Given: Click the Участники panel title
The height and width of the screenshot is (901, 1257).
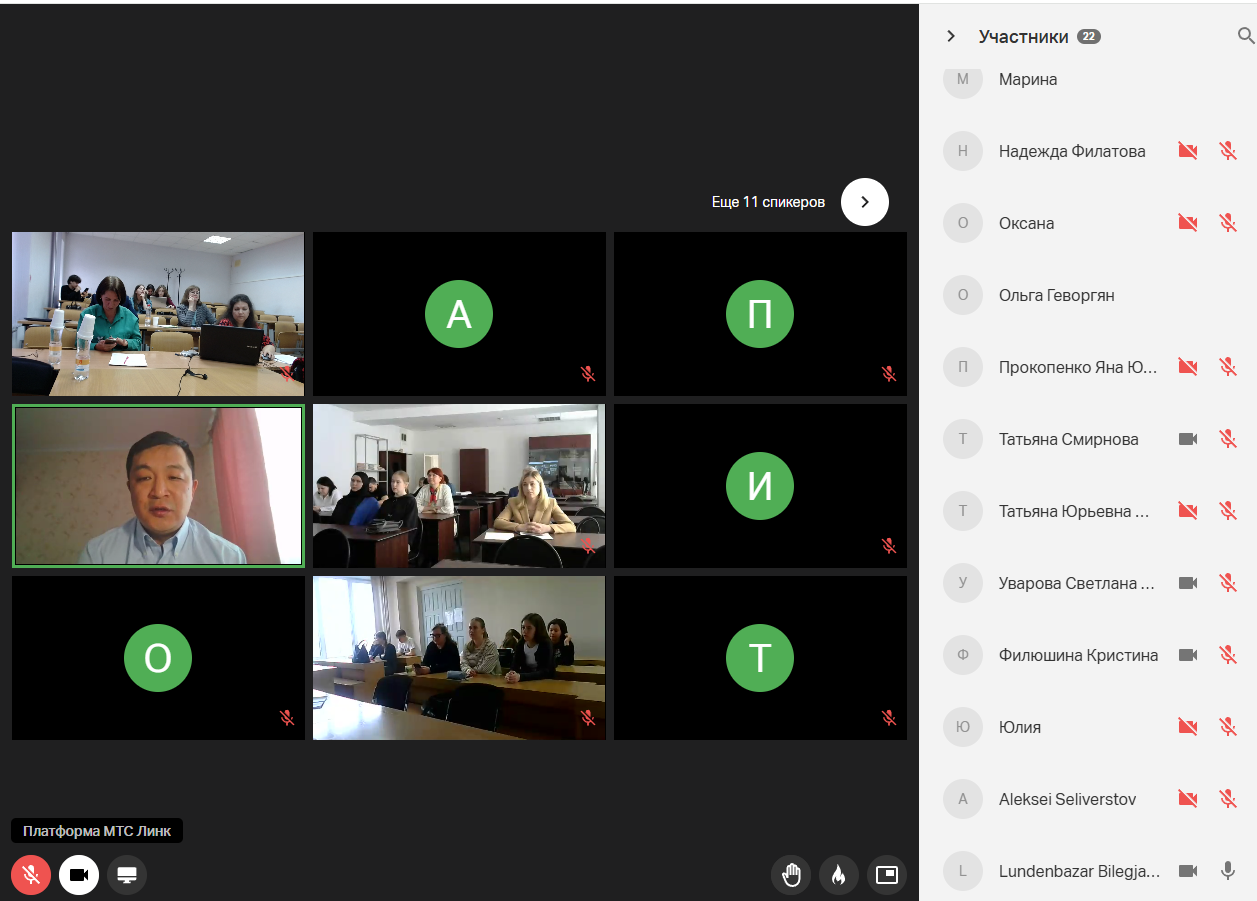Looking at the screenshot, I should (x=1024, y=37).
